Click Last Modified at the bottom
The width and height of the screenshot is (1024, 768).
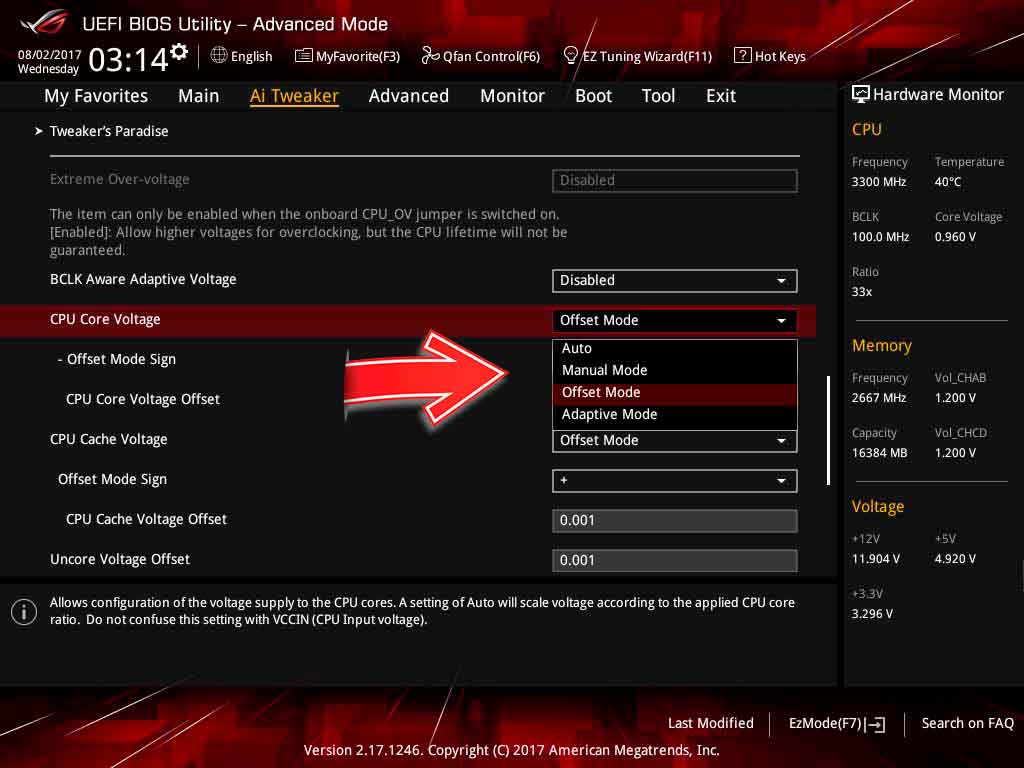pos(711,724)
